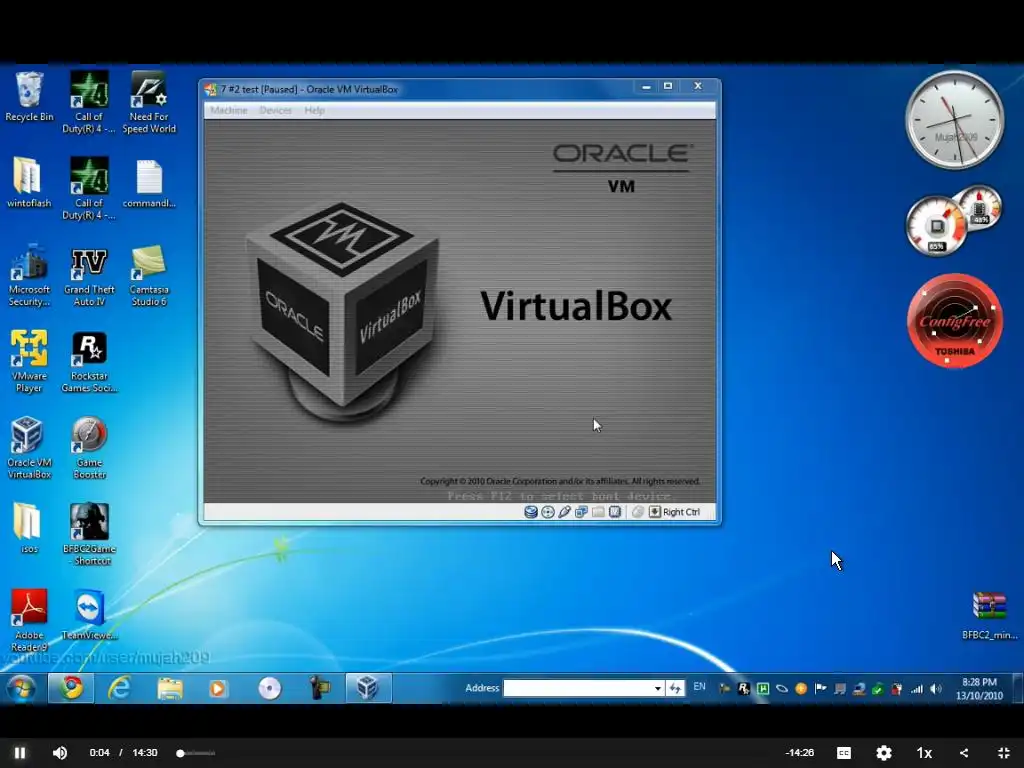Click the optical disc icon in VirtualBox status bar
Screen dimensions: 1024x768
[x=548, y=512]
